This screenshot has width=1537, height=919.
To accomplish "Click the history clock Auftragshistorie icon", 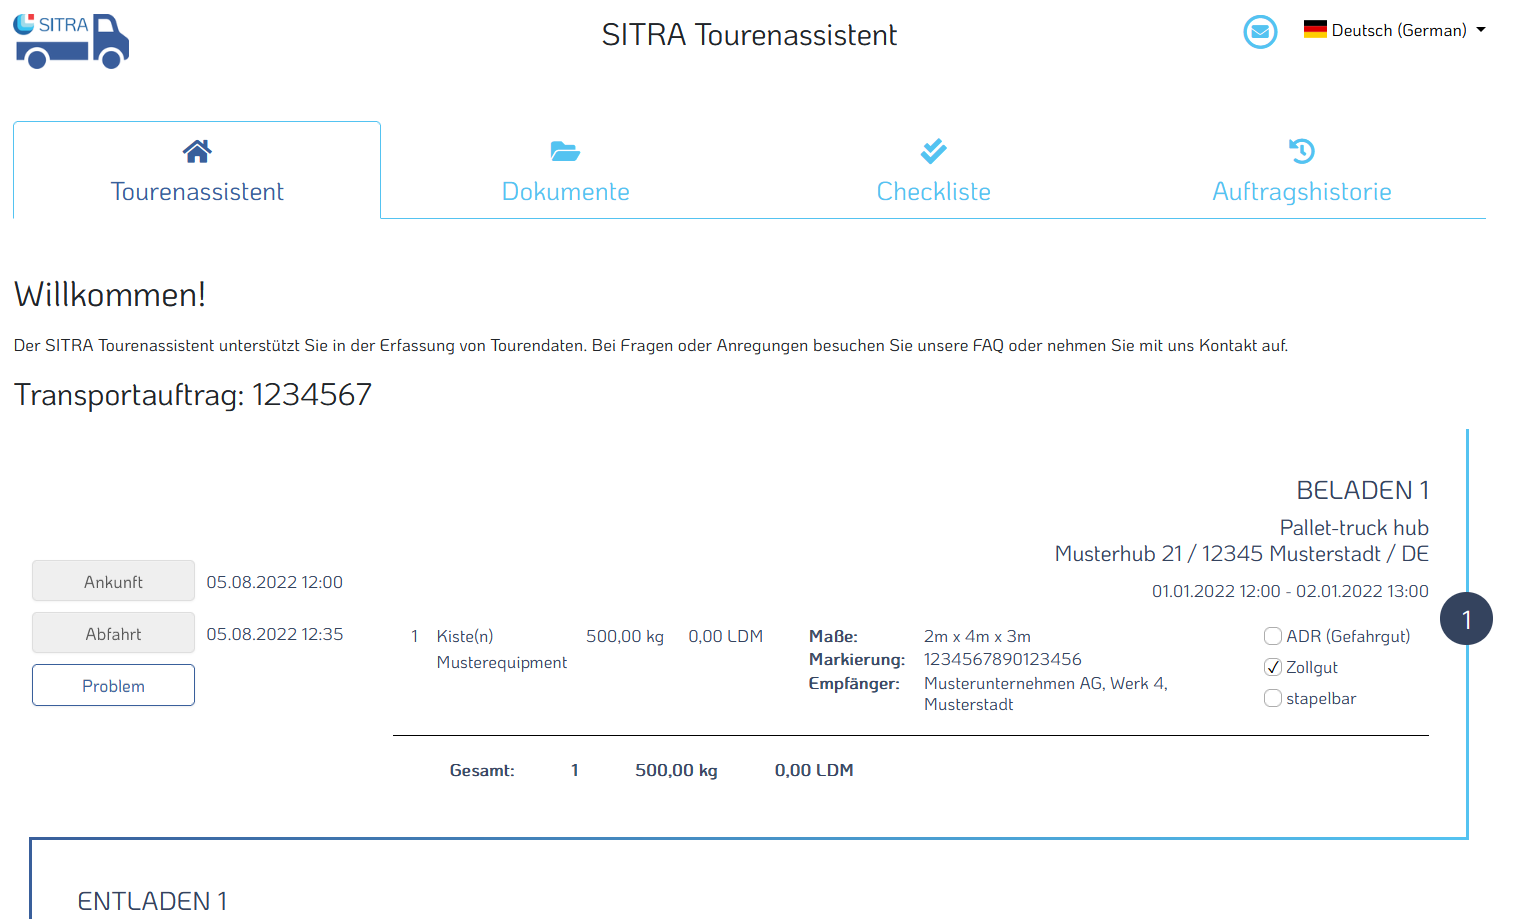I will pyautogui.click(x=1301, y=151).
